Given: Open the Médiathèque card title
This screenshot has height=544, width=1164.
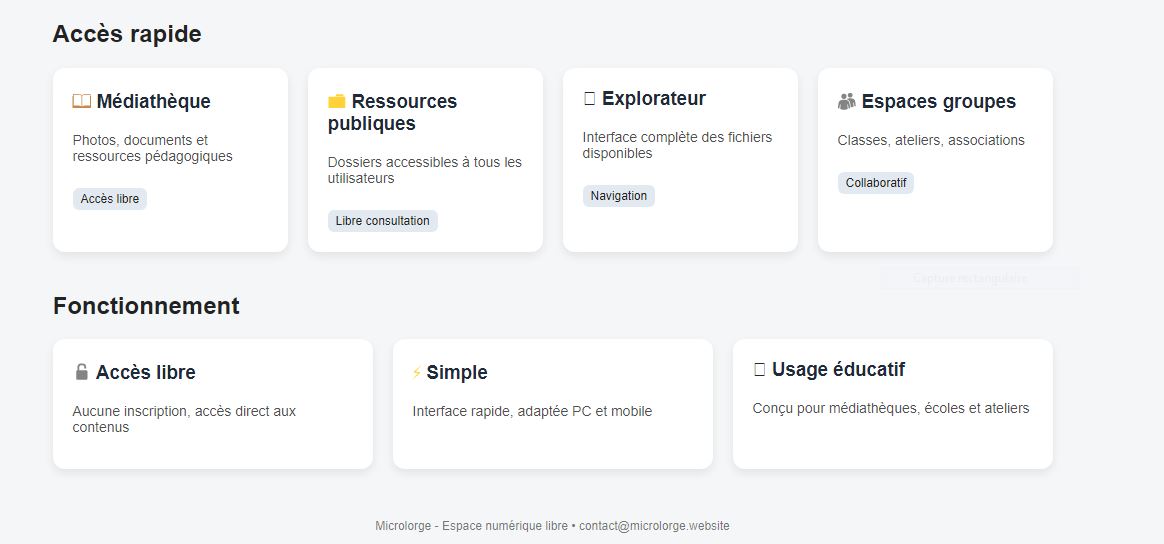Looking at the screenshot, I should (x=153, y=101).
